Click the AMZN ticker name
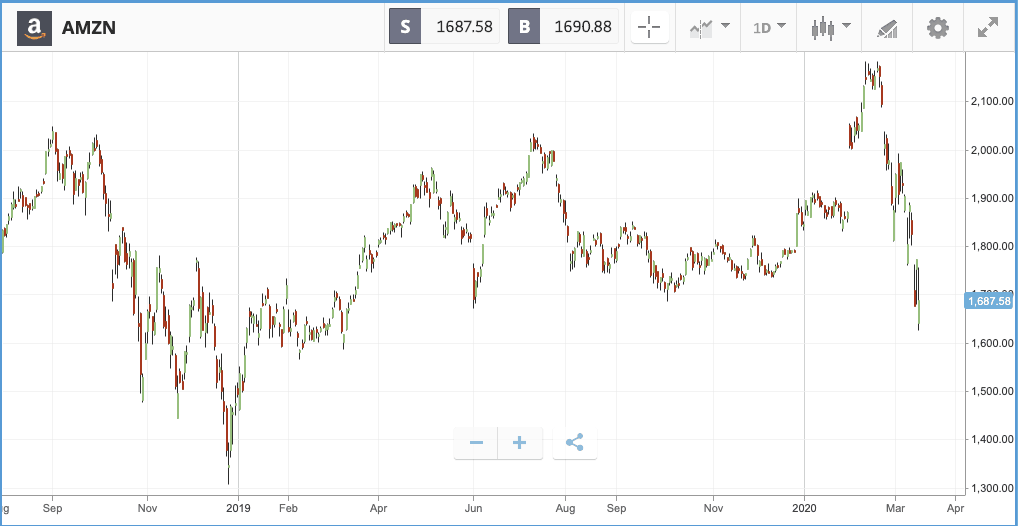The height and width of the screenshot is (526, 1018). 88,28
